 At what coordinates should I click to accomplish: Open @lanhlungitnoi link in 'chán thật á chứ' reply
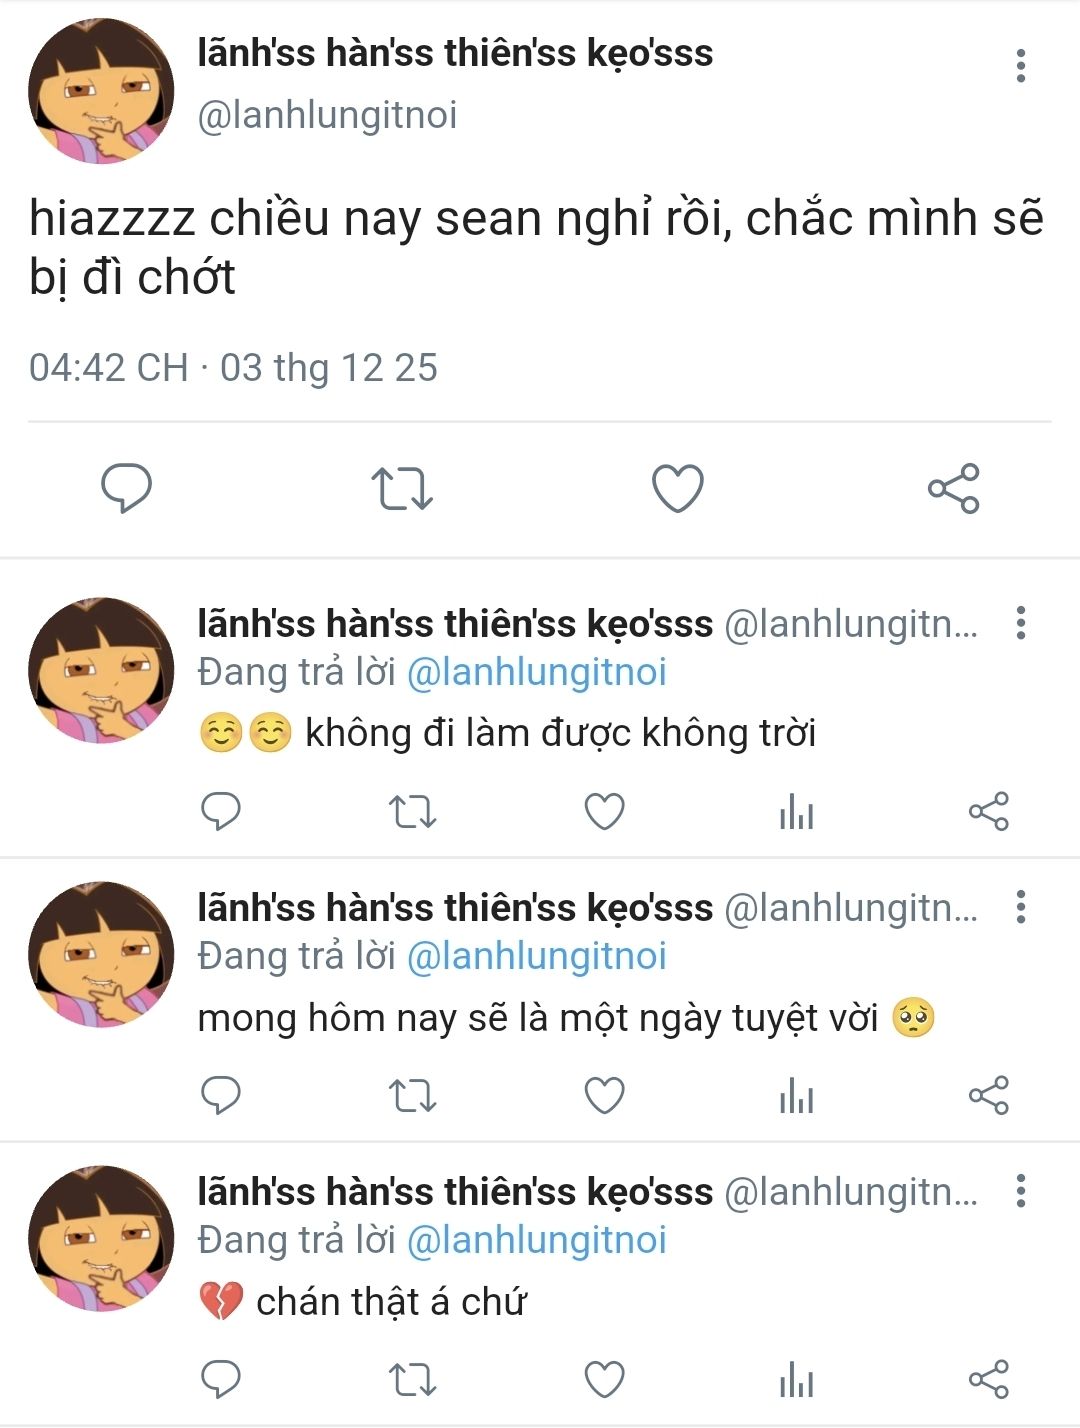coord(536,1240)
